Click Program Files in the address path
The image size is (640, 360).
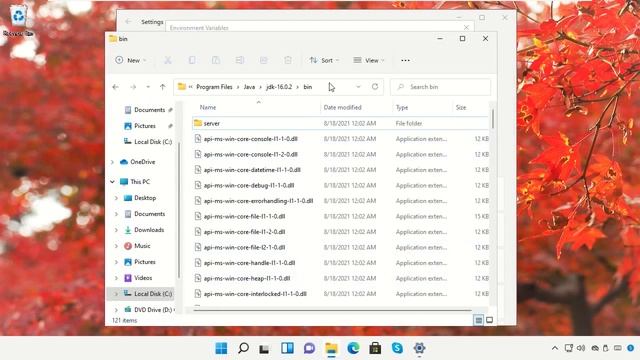coord(214,87)
